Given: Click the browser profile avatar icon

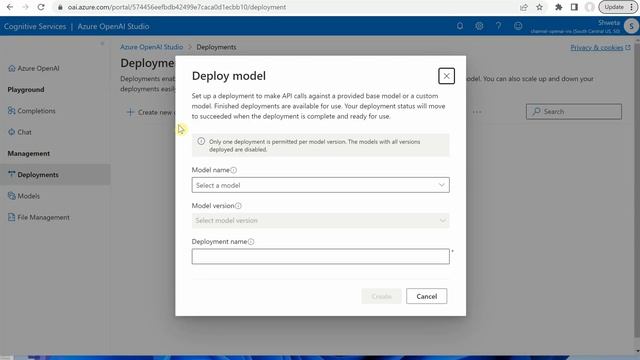Looking at the screenshot, I should click(x=589, y=7).
